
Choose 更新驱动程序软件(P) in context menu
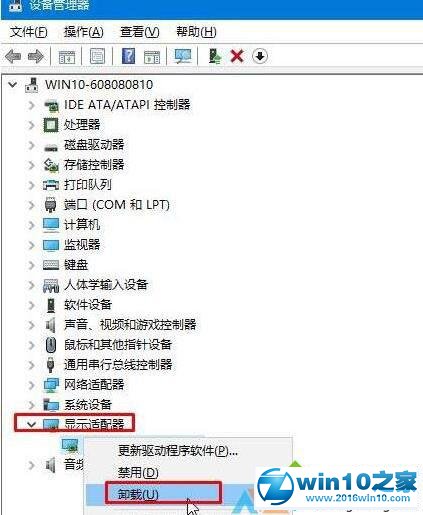[178, 451]
